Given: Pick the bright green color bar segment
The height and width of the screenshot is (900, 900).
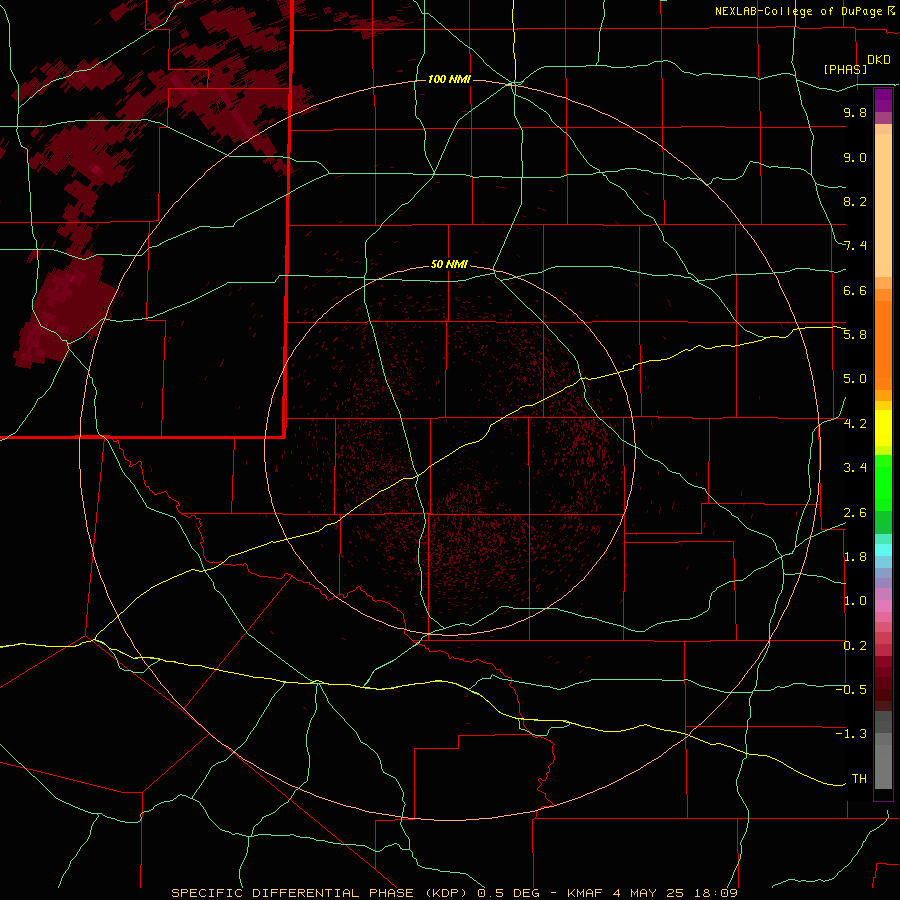Looking at the screenshot, I should (883, 482).
